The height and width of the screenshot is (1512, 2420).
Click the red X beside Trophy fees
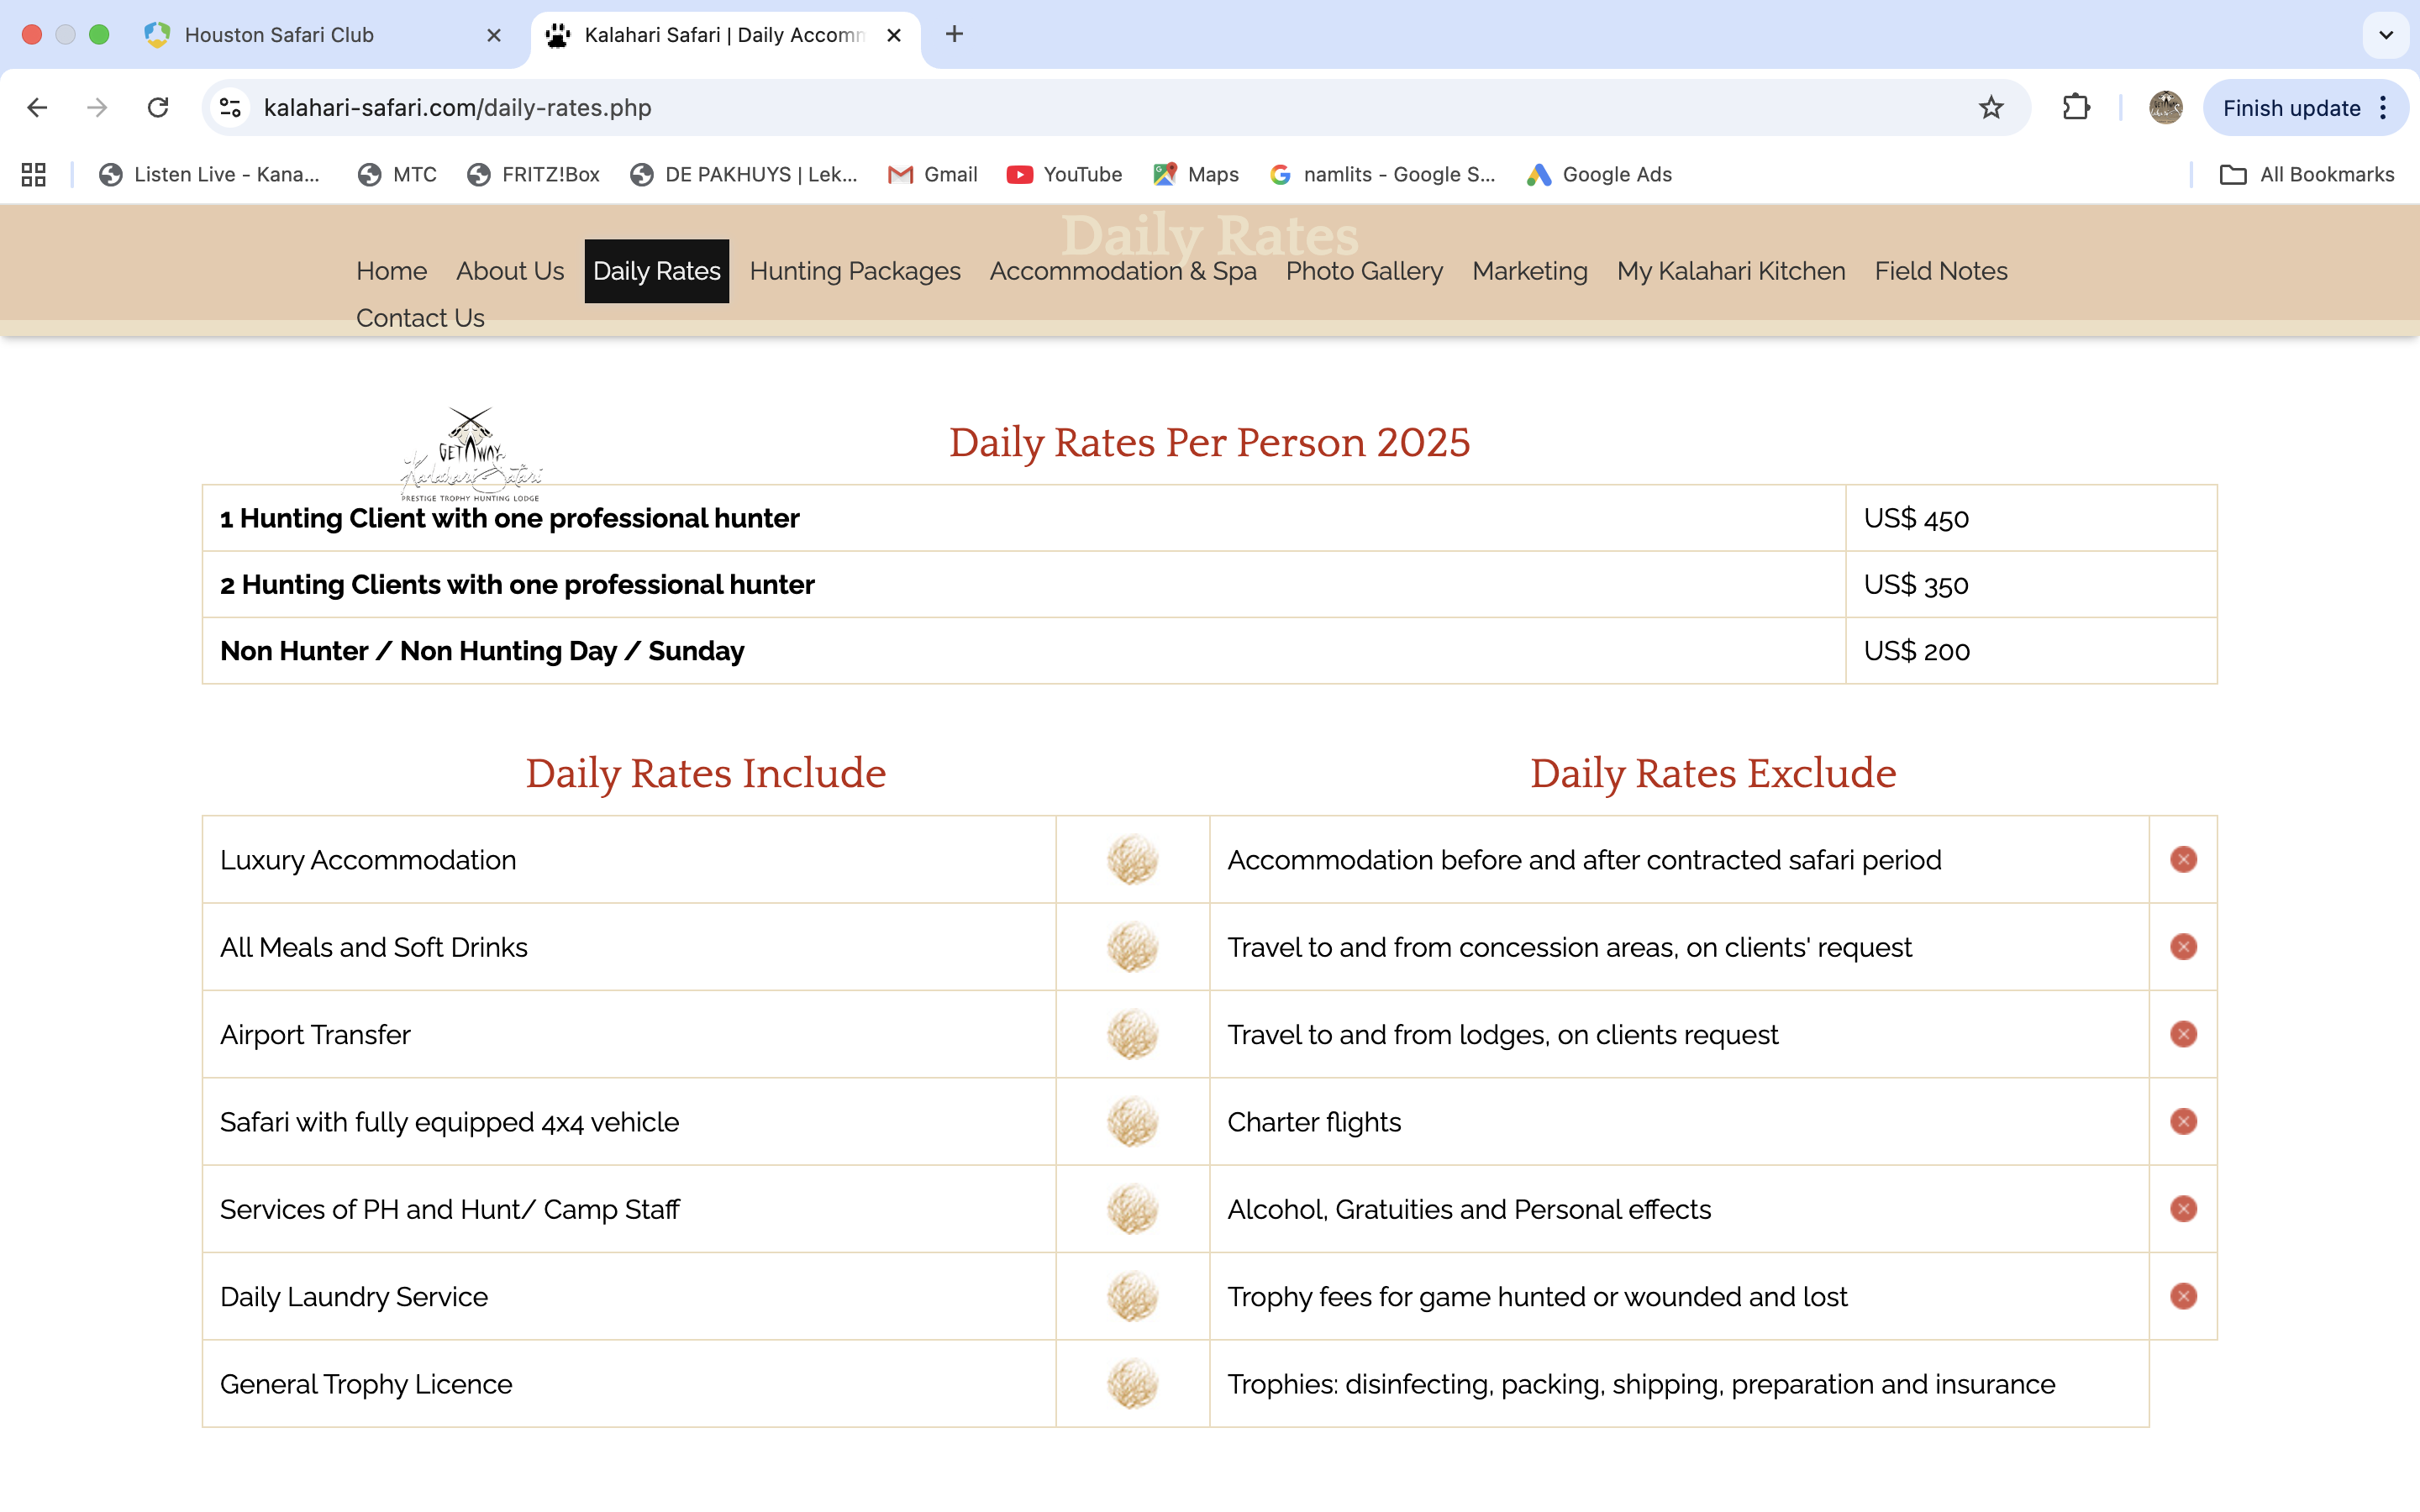pyautogui.click(x=2183, y=1296)
